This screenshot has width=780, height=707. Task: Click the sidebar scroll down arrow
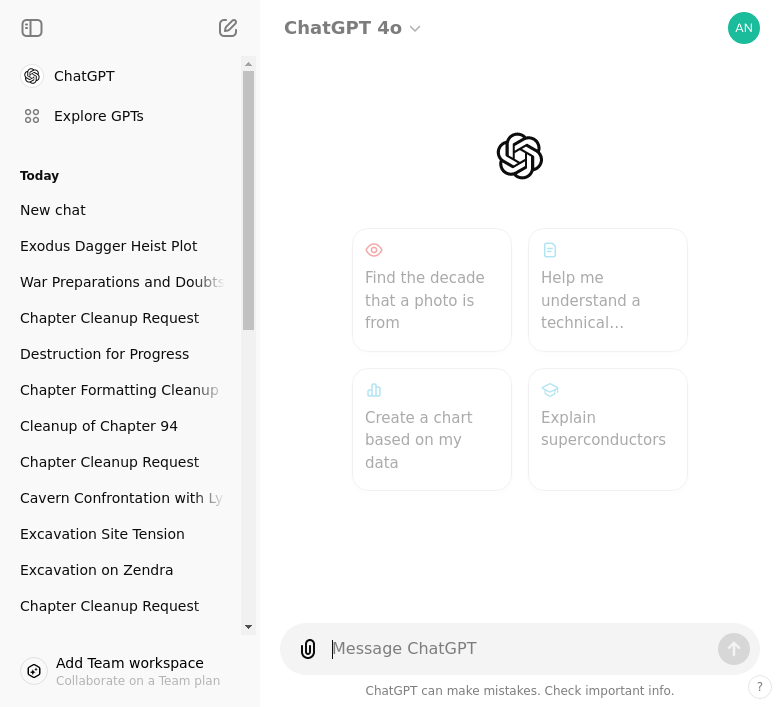click(x=249, y=627)
